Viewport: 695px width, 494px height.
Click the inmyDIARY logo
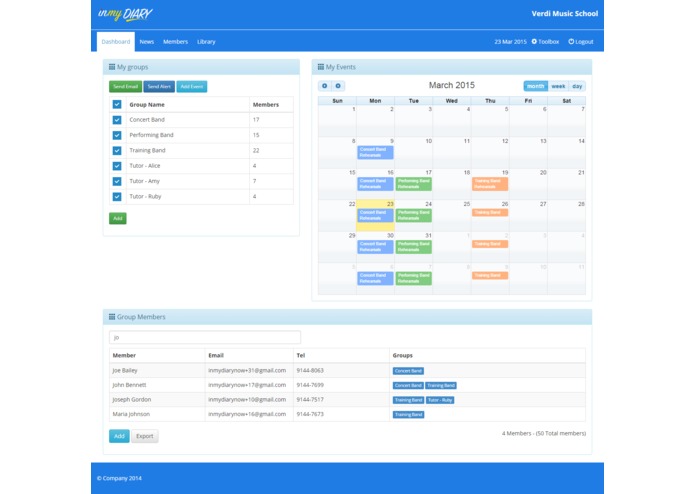click(125, 14)
